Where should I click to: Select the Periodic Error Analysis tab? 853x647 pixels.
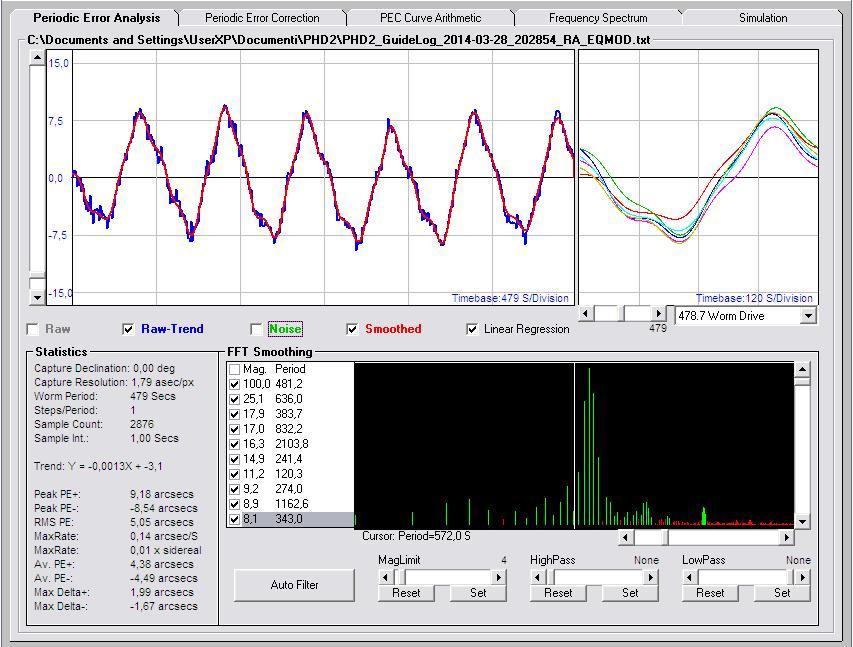point(96,17)
